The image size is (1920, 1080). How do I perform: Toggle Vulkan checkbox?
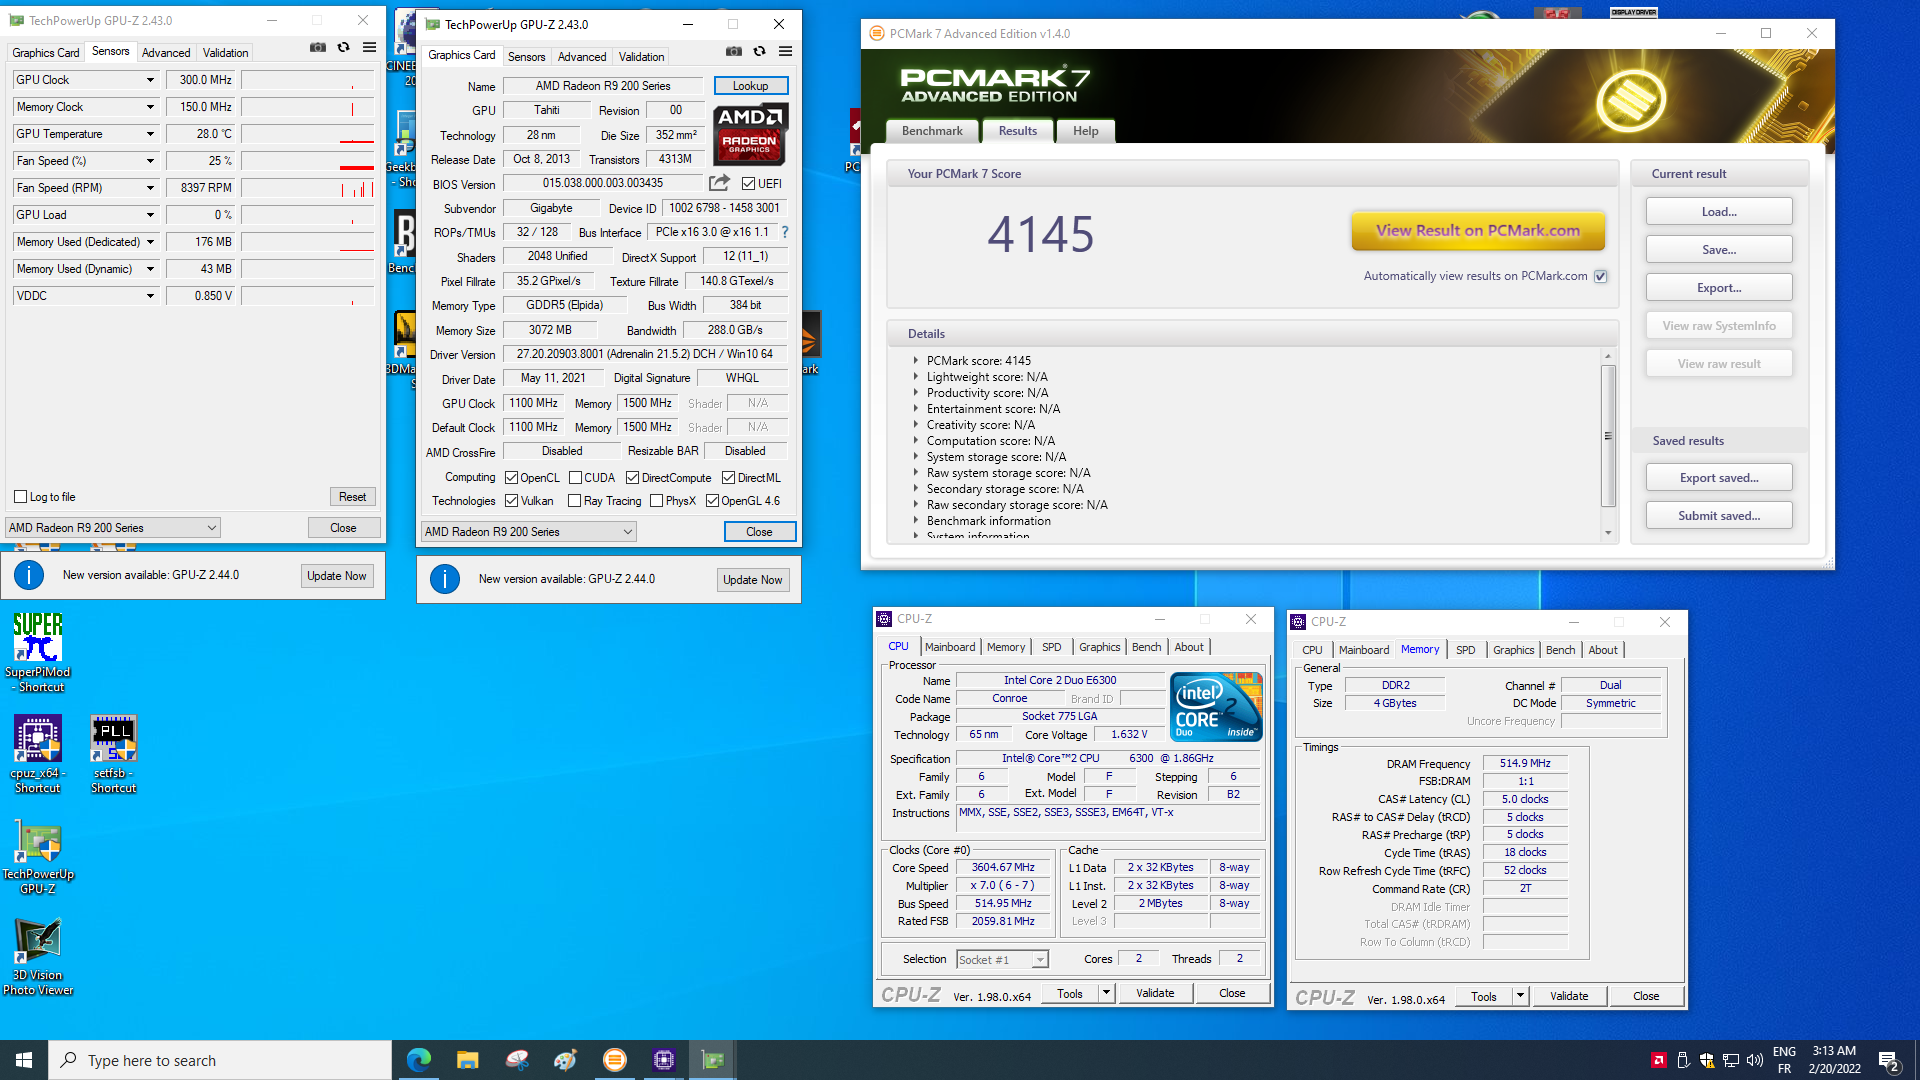(x=511, y=501)
